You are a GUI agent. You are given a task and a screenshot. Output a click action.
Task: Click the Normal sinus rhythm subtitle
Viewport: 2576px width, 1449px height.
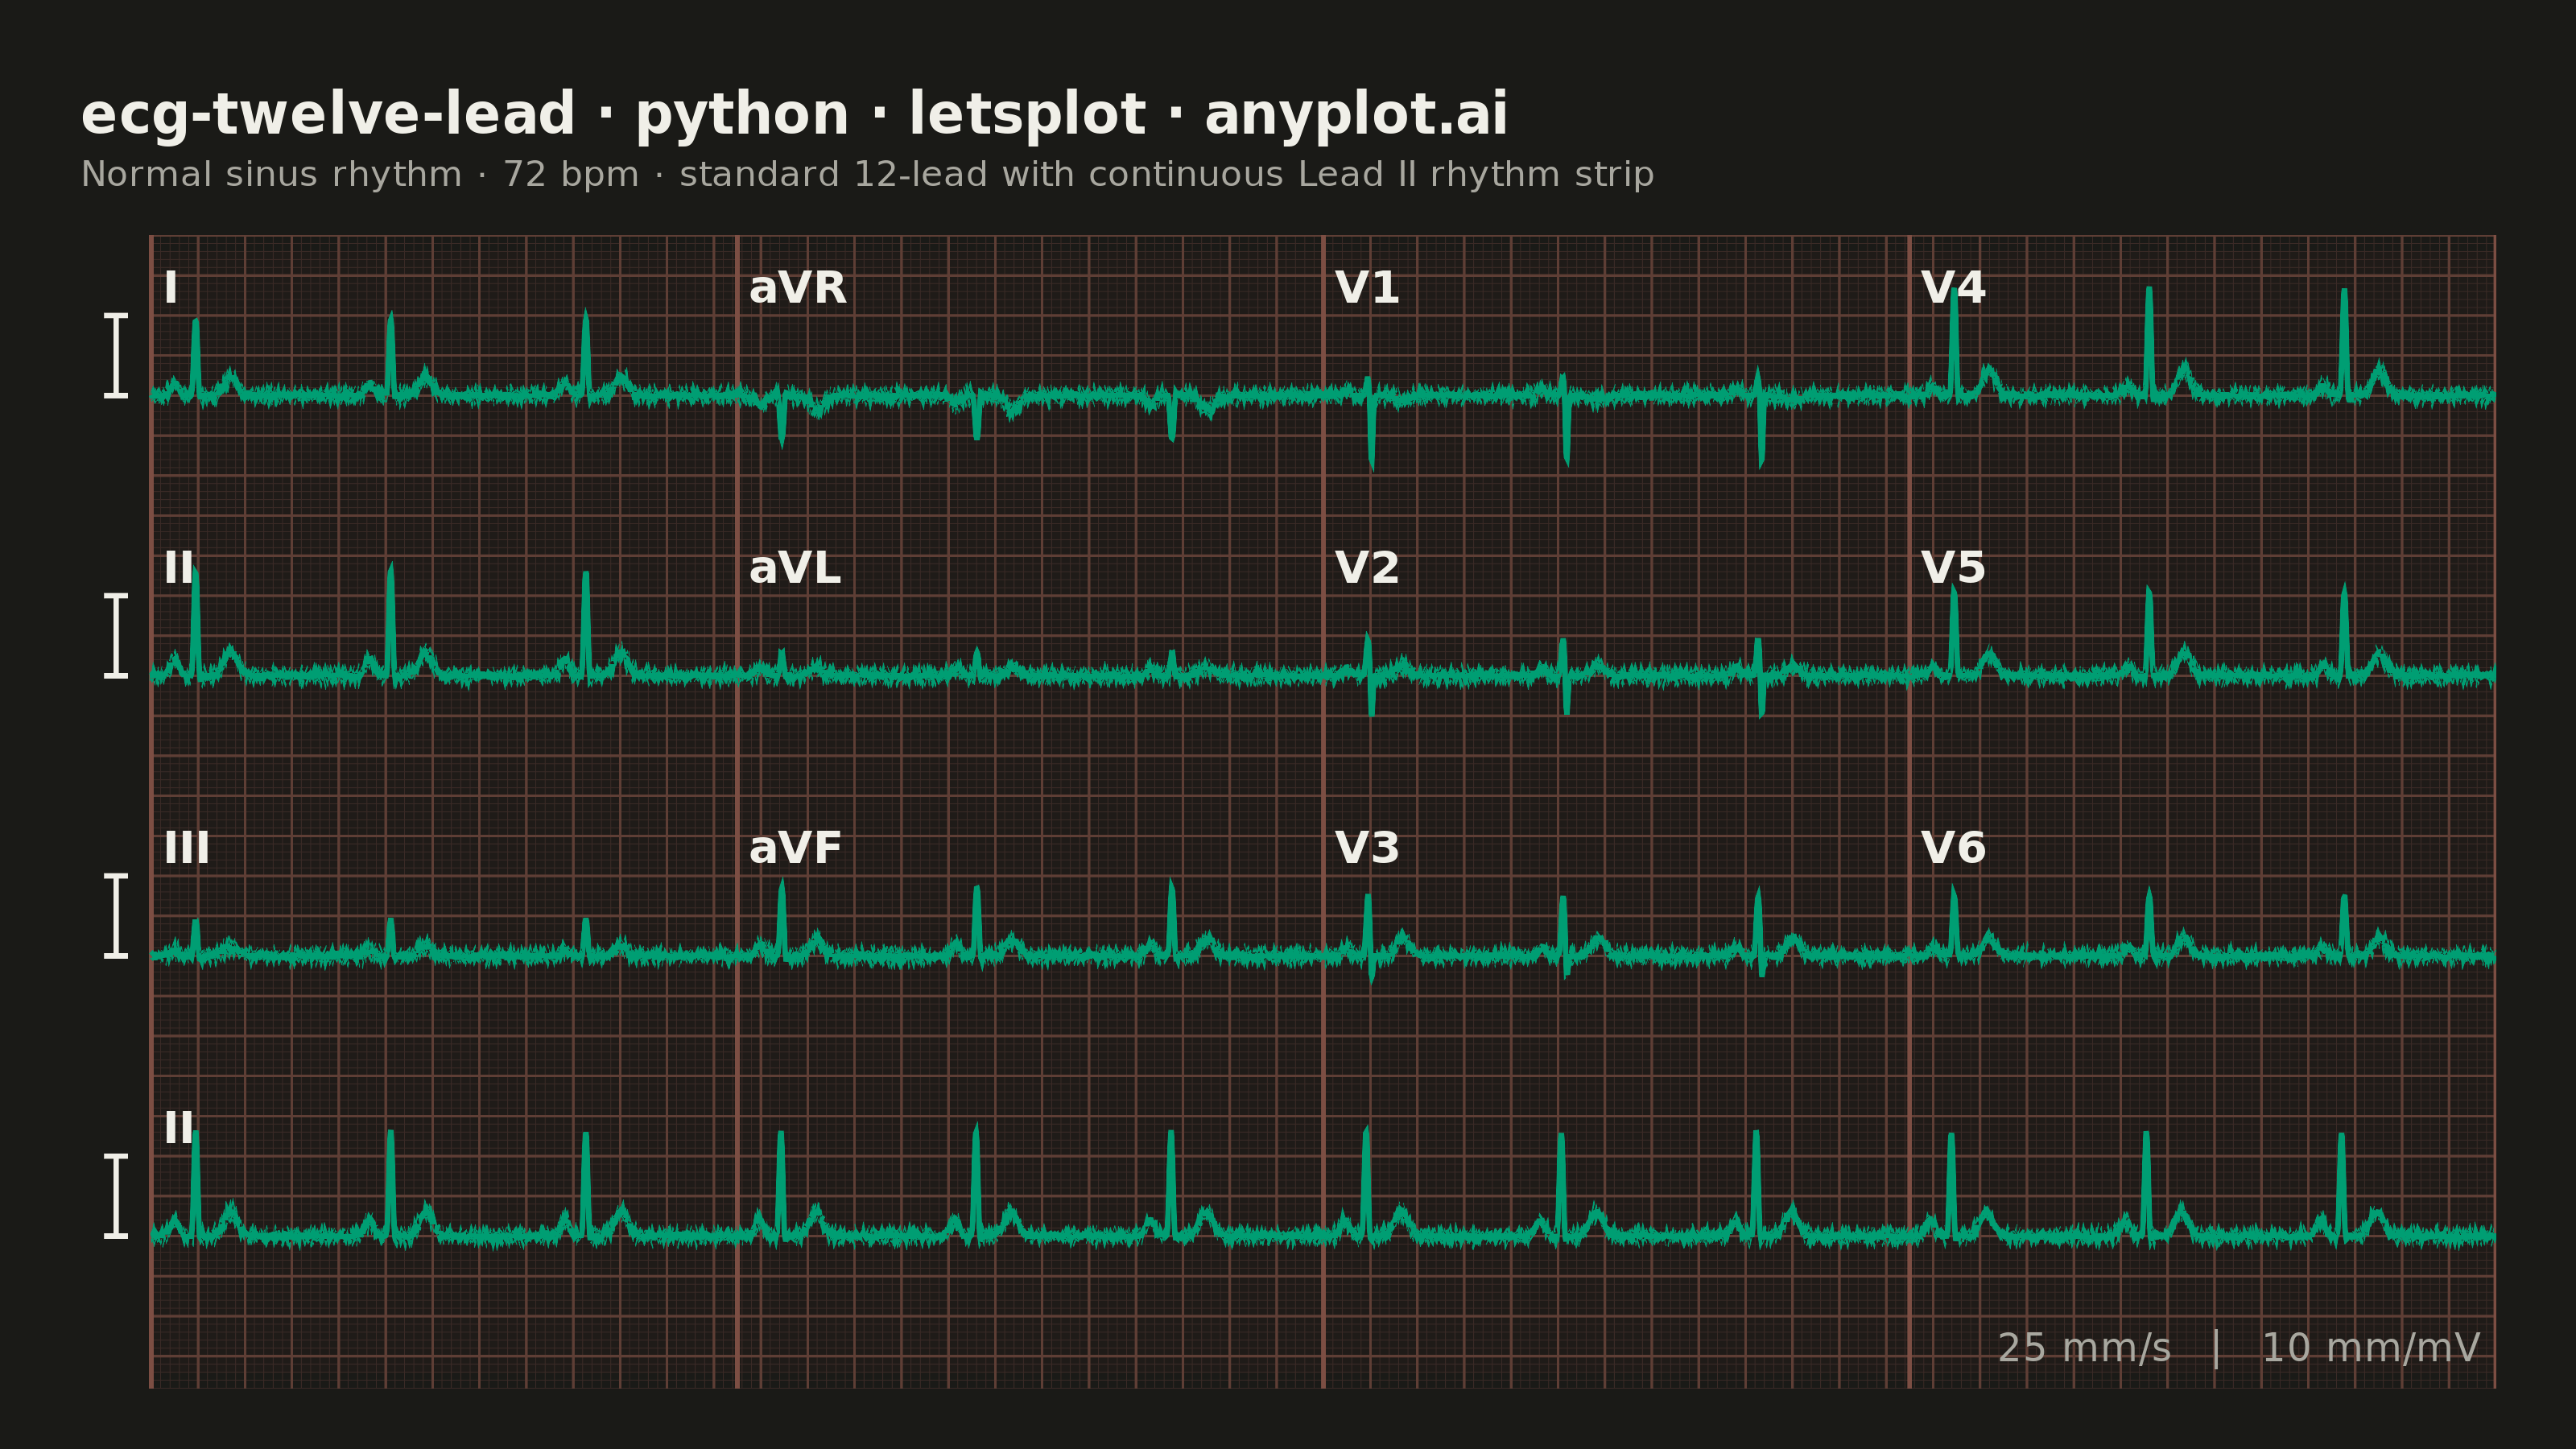(x=867, y=174)
